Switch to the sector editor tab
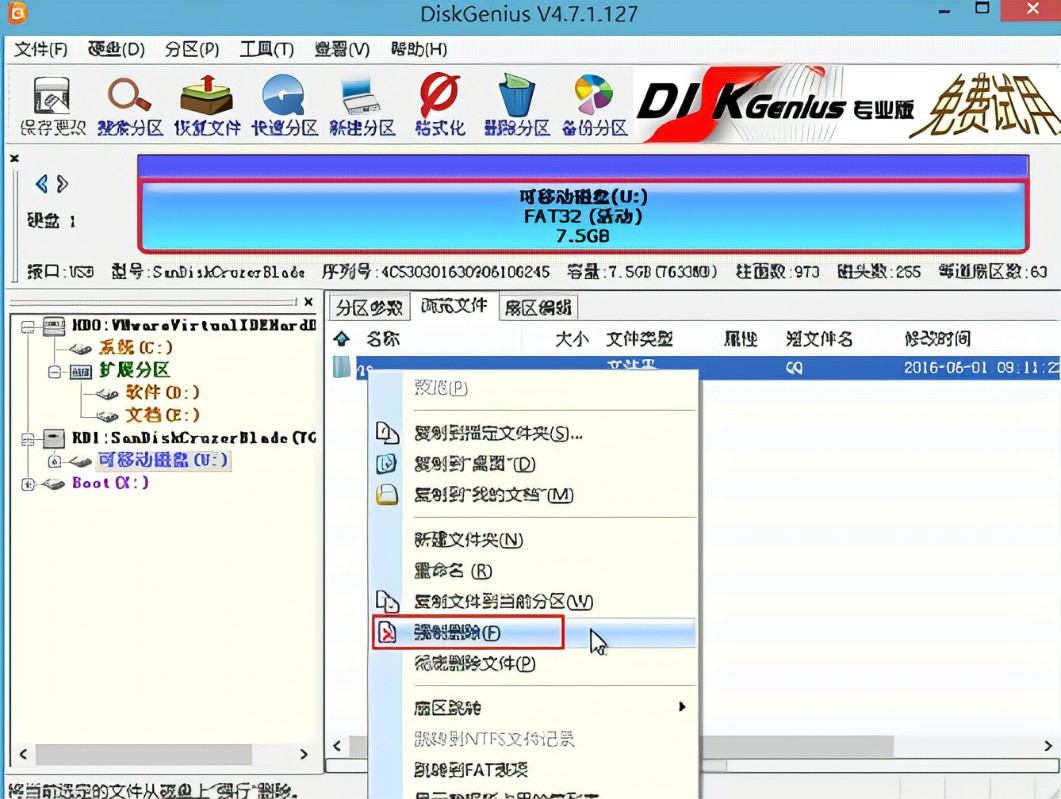The height and width of the screenshot is (799, 1061). pyautogui.click(x=538, y=308)
